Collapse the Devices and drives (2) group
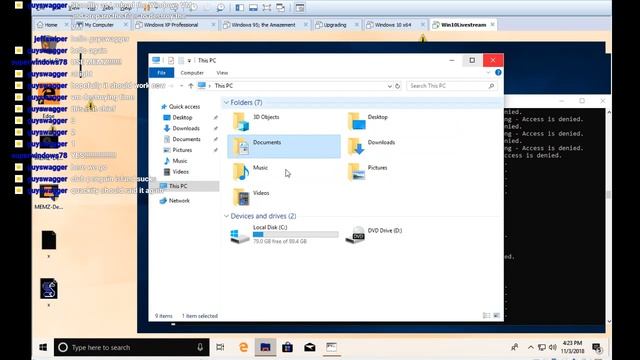 click(226, 216)
